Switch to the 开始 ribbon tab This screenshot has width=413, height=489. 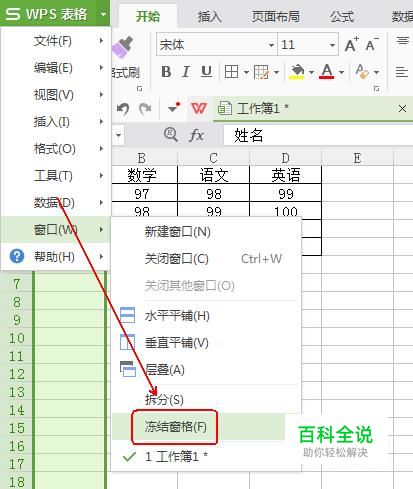click(148, 16)
